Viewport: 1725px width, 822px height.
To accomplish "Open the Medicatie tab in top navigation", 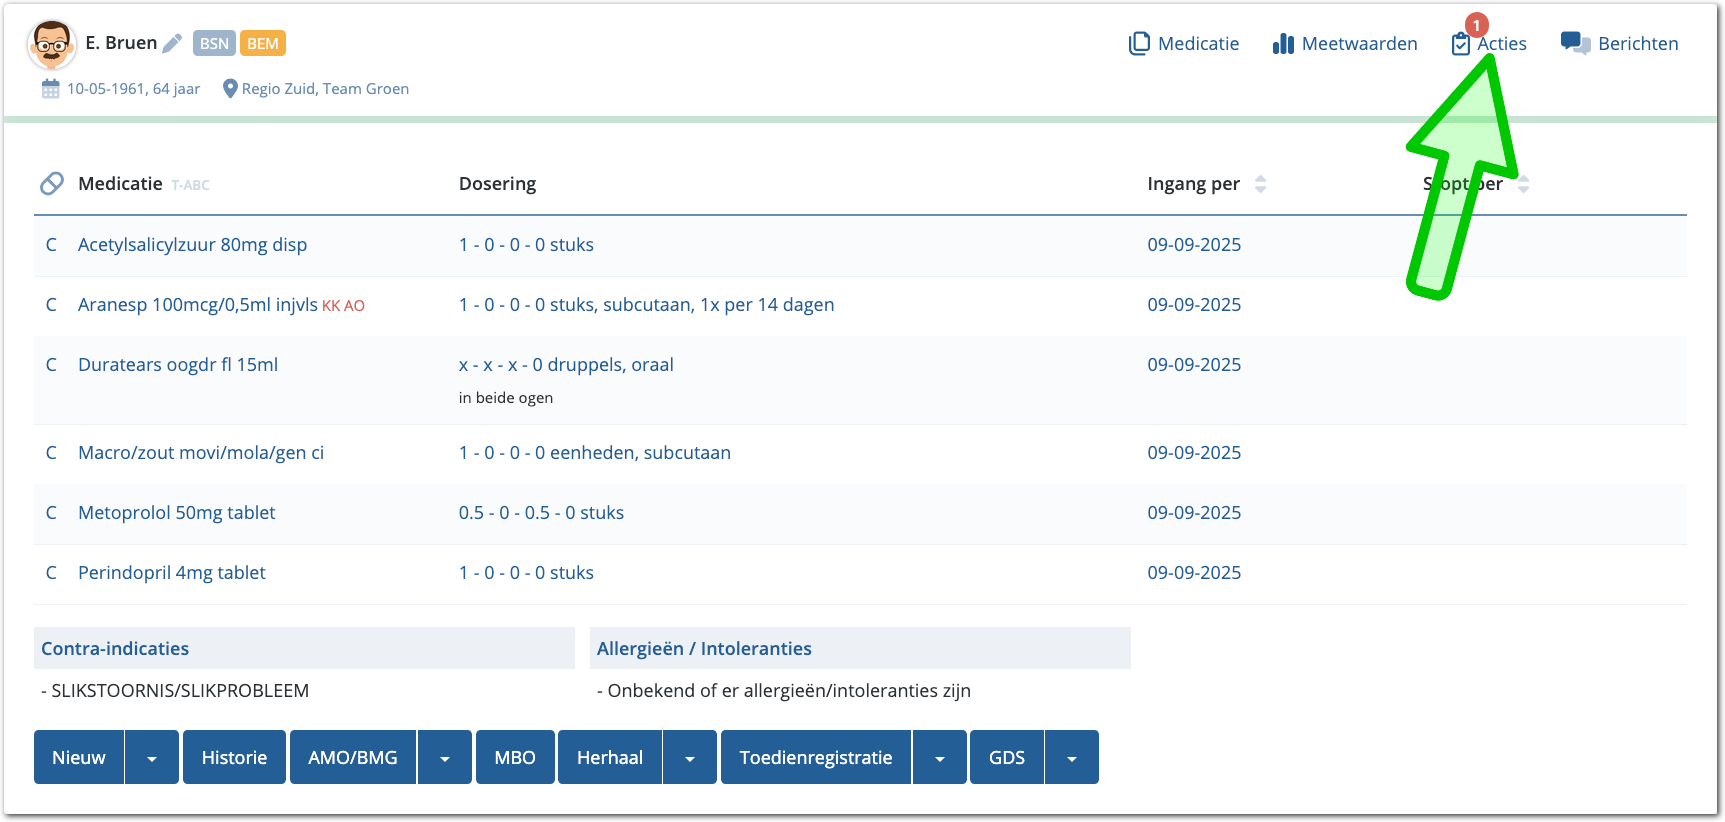I will [1184, 44].
